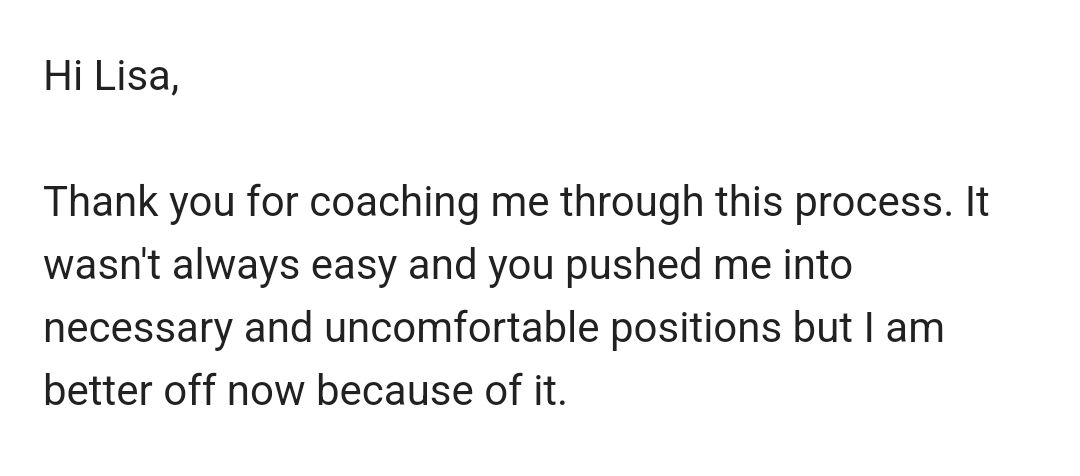Click the word "Thank" in the message
1080x476 pixels.
point(101,202)
